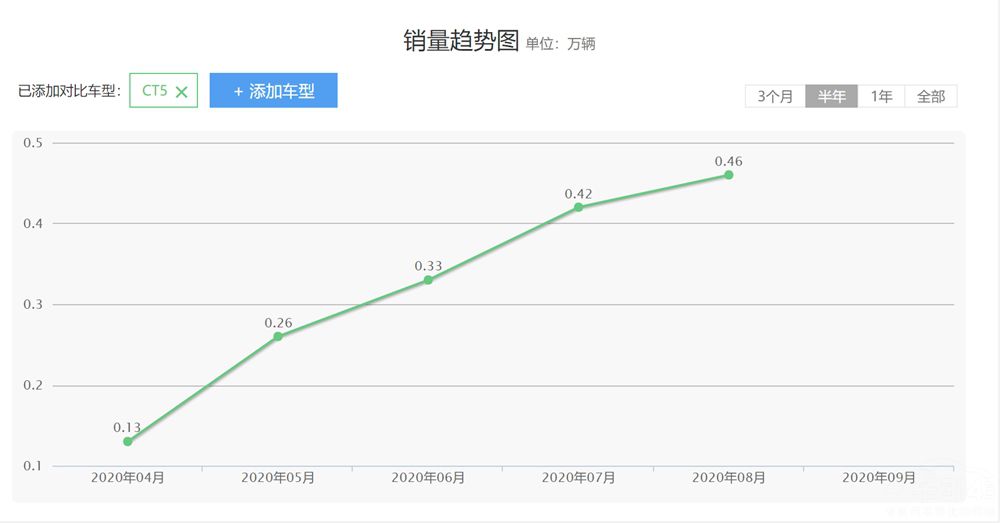Click the CT5 comparison model tag

155,91
